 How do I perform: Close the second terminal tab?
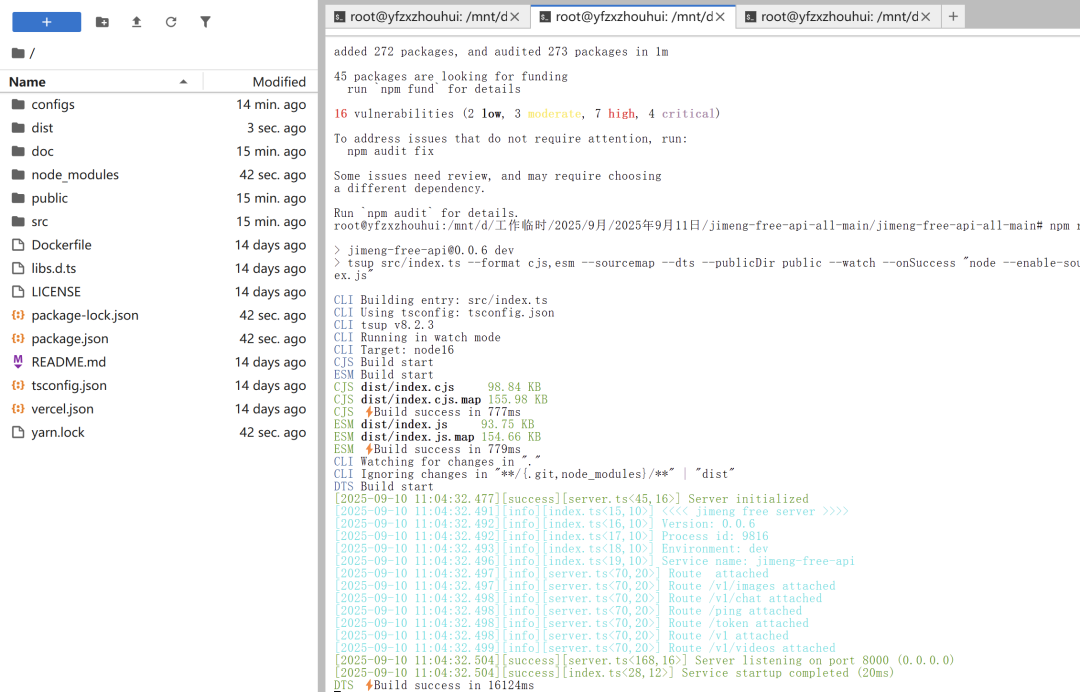(720, 17)
